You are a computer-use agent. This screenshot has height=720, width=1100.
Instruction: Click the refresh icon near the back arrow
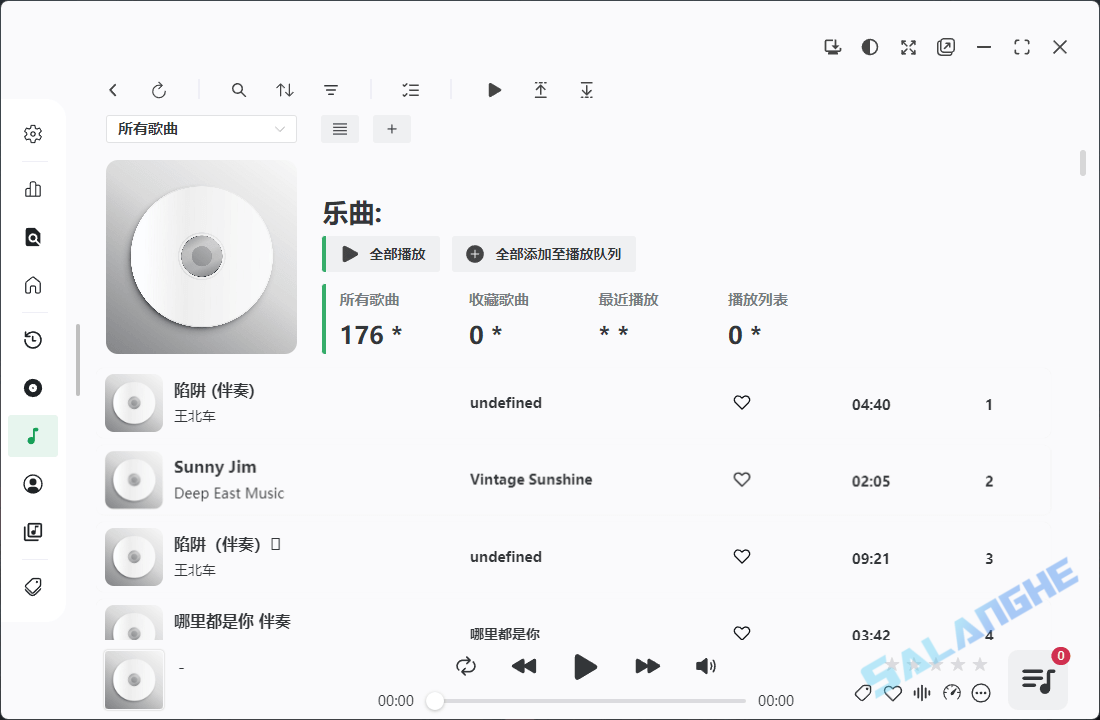(x=160, y=90)
